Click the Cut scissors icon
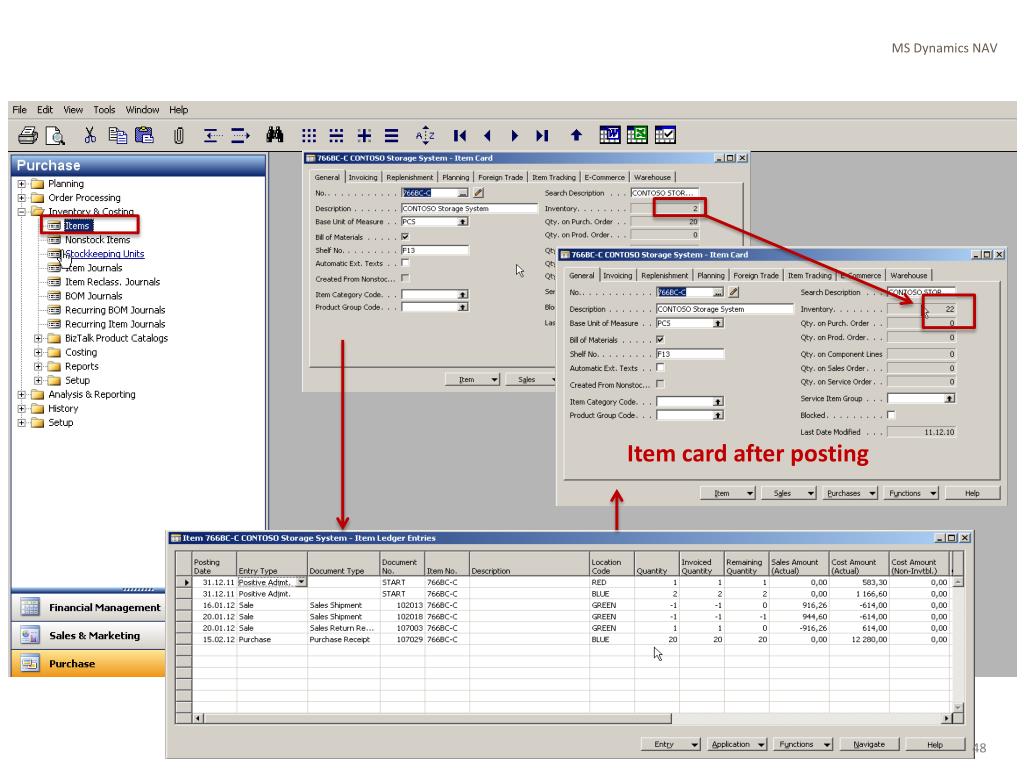Image resolution: width=1024 pixels, height=768 pixels. coord(89,135)
